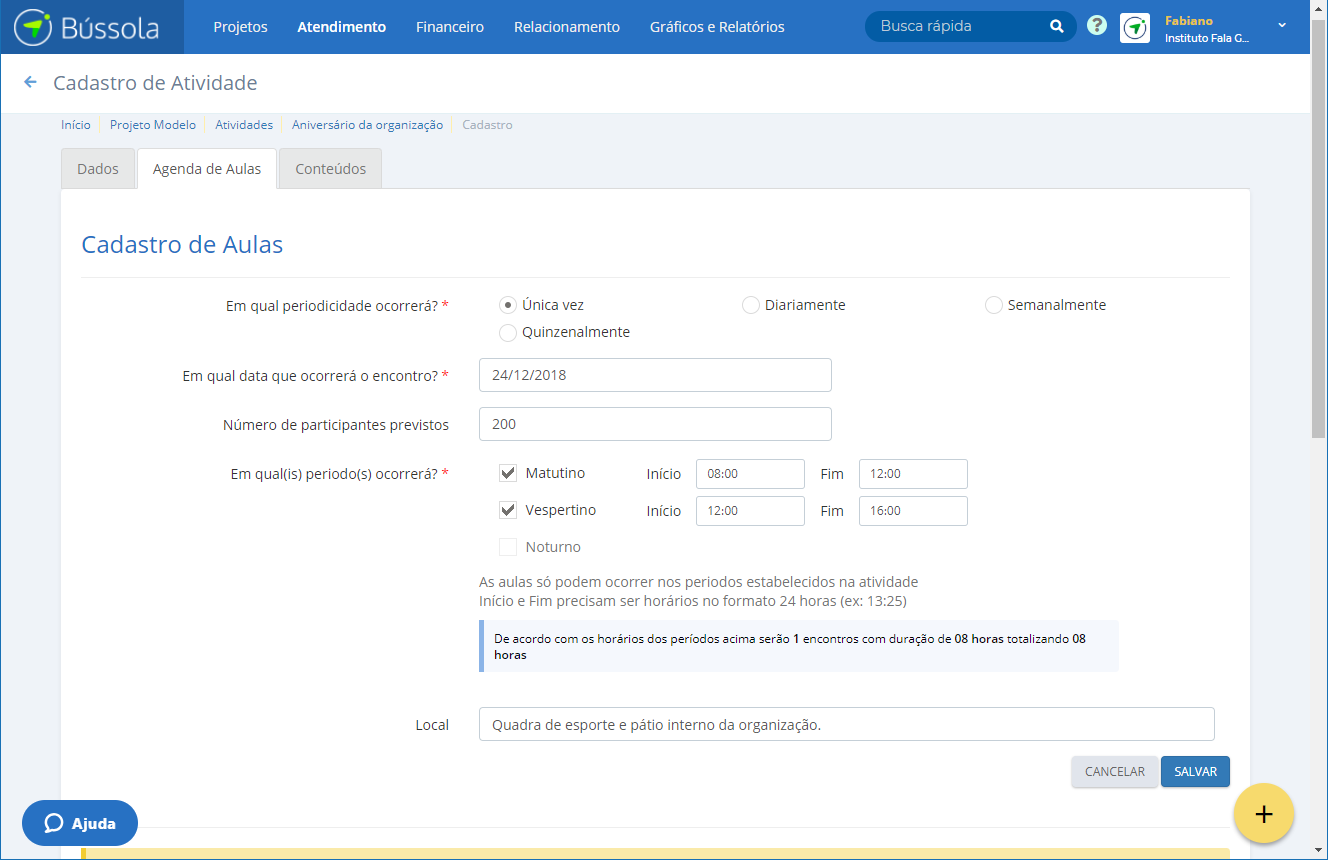Image resolution: width=1328 pixels, height=860 pixels.
Task: Open the Ajuda chat bubble
Action: point(80,824)
